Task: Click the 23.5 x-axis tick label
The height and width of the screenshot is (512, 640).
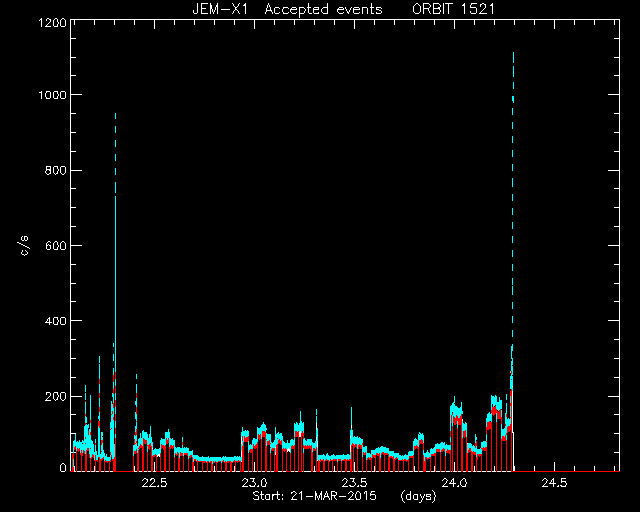Action: (x=354, y=483)
